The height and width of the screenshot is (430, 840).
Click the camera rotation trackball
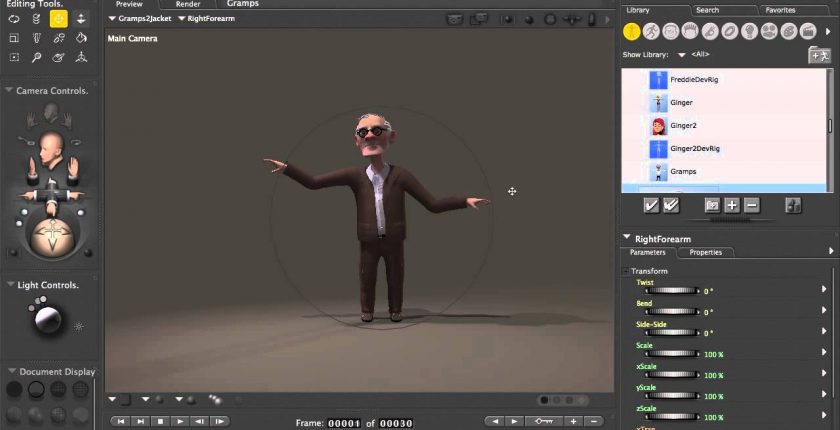52,236
